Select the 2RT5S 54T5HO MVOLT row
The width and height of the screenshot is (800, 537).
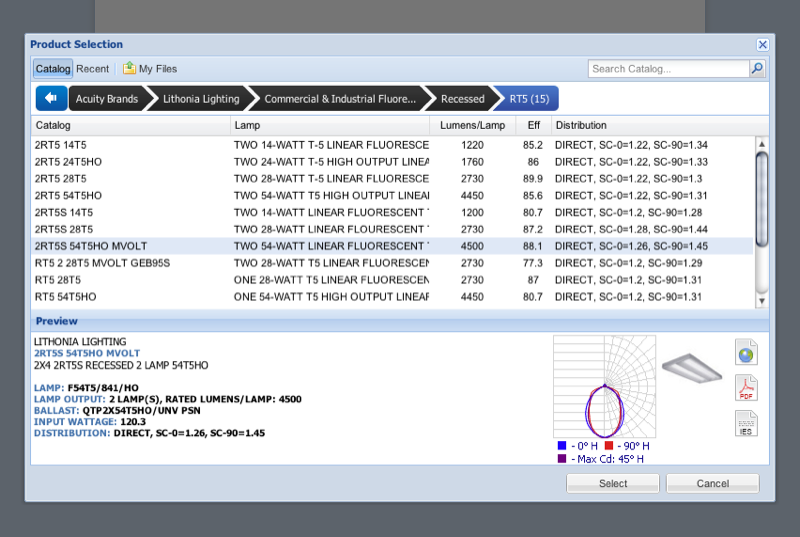[x=392, y=246]
